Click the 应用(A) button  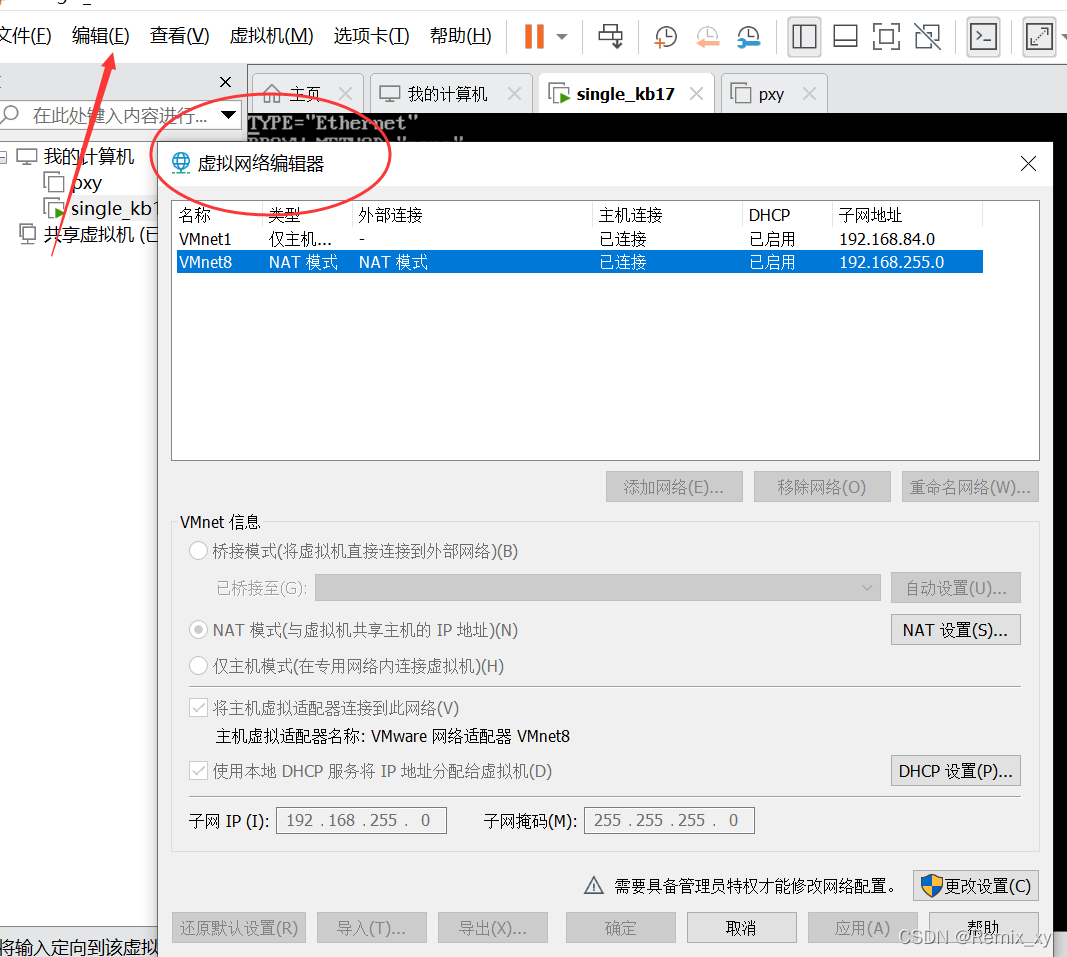[x=863, y=928]
